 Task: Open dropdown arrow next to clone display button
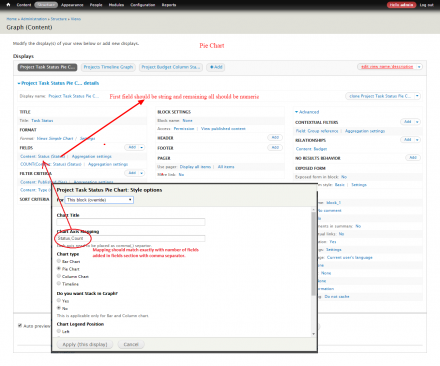coord(417,96)
